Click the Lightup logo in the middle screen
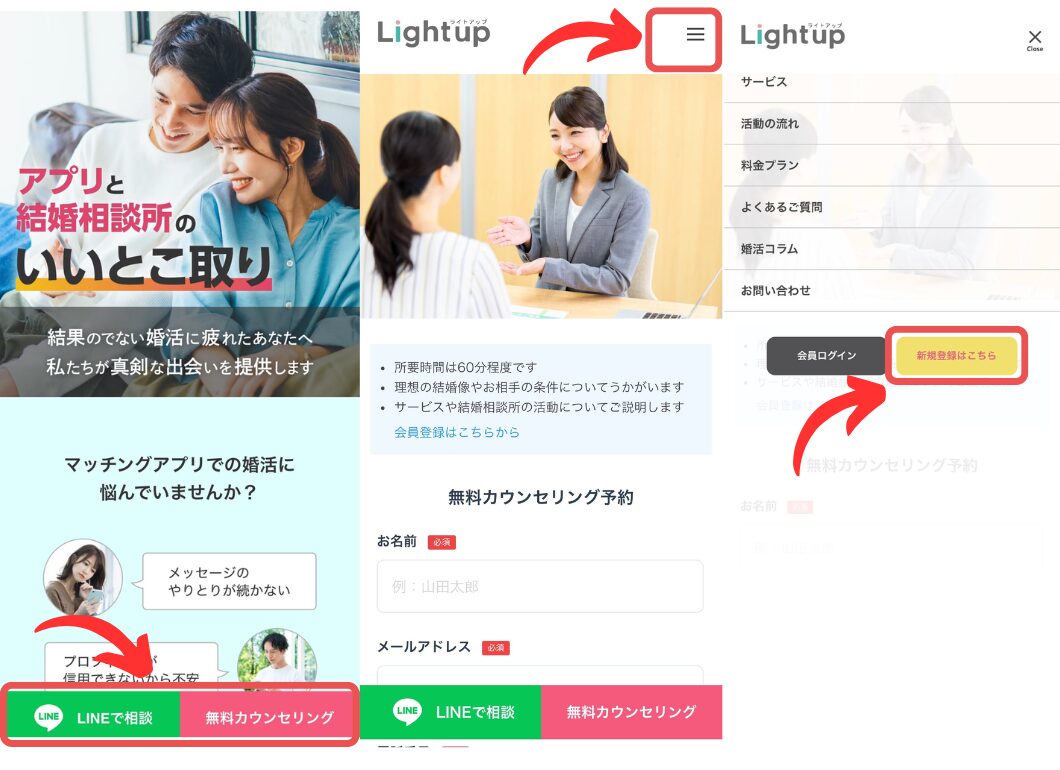The width and height of the screenshot is (1060, 770). (433, 32)
